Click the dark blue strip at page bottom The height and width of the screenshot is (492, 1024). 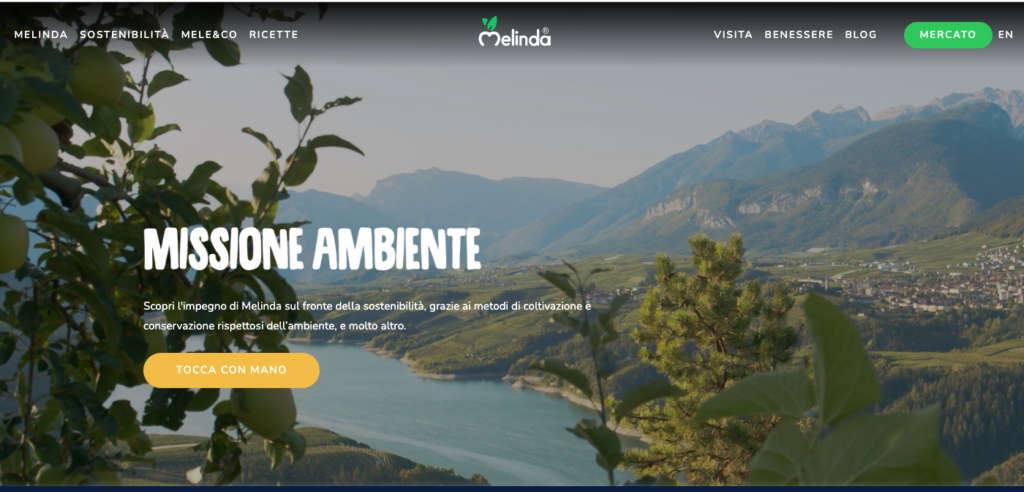pos(512,488)
